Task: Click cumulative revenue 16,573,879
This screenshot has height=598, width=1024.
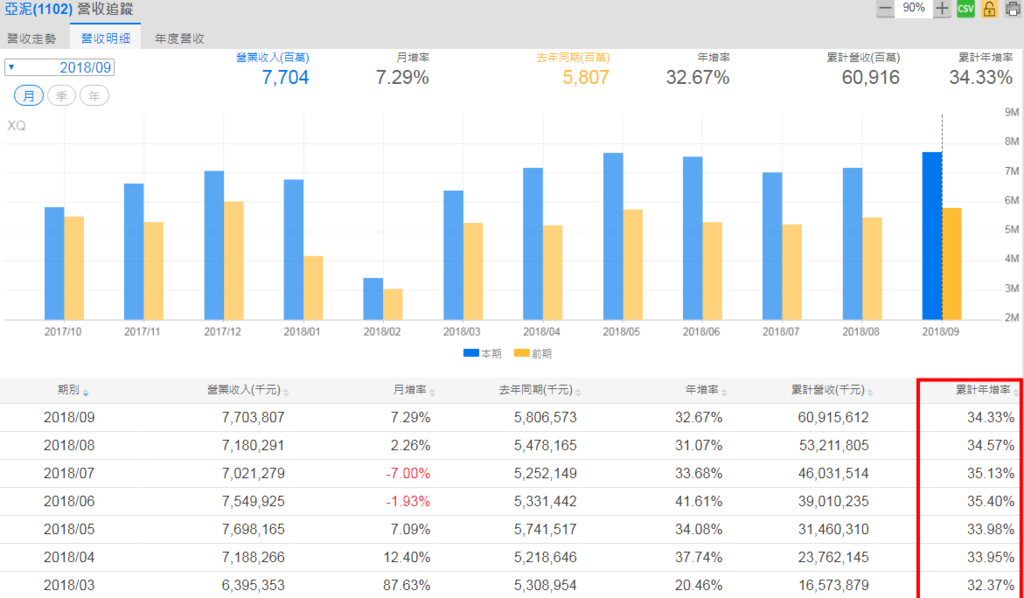Action: 833,586
